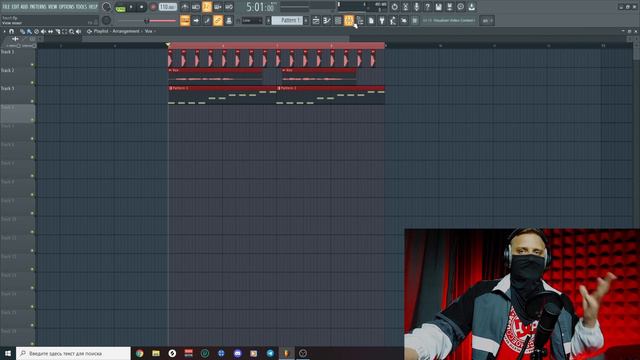Click the multilink to controllers icon

click(229, 20)
